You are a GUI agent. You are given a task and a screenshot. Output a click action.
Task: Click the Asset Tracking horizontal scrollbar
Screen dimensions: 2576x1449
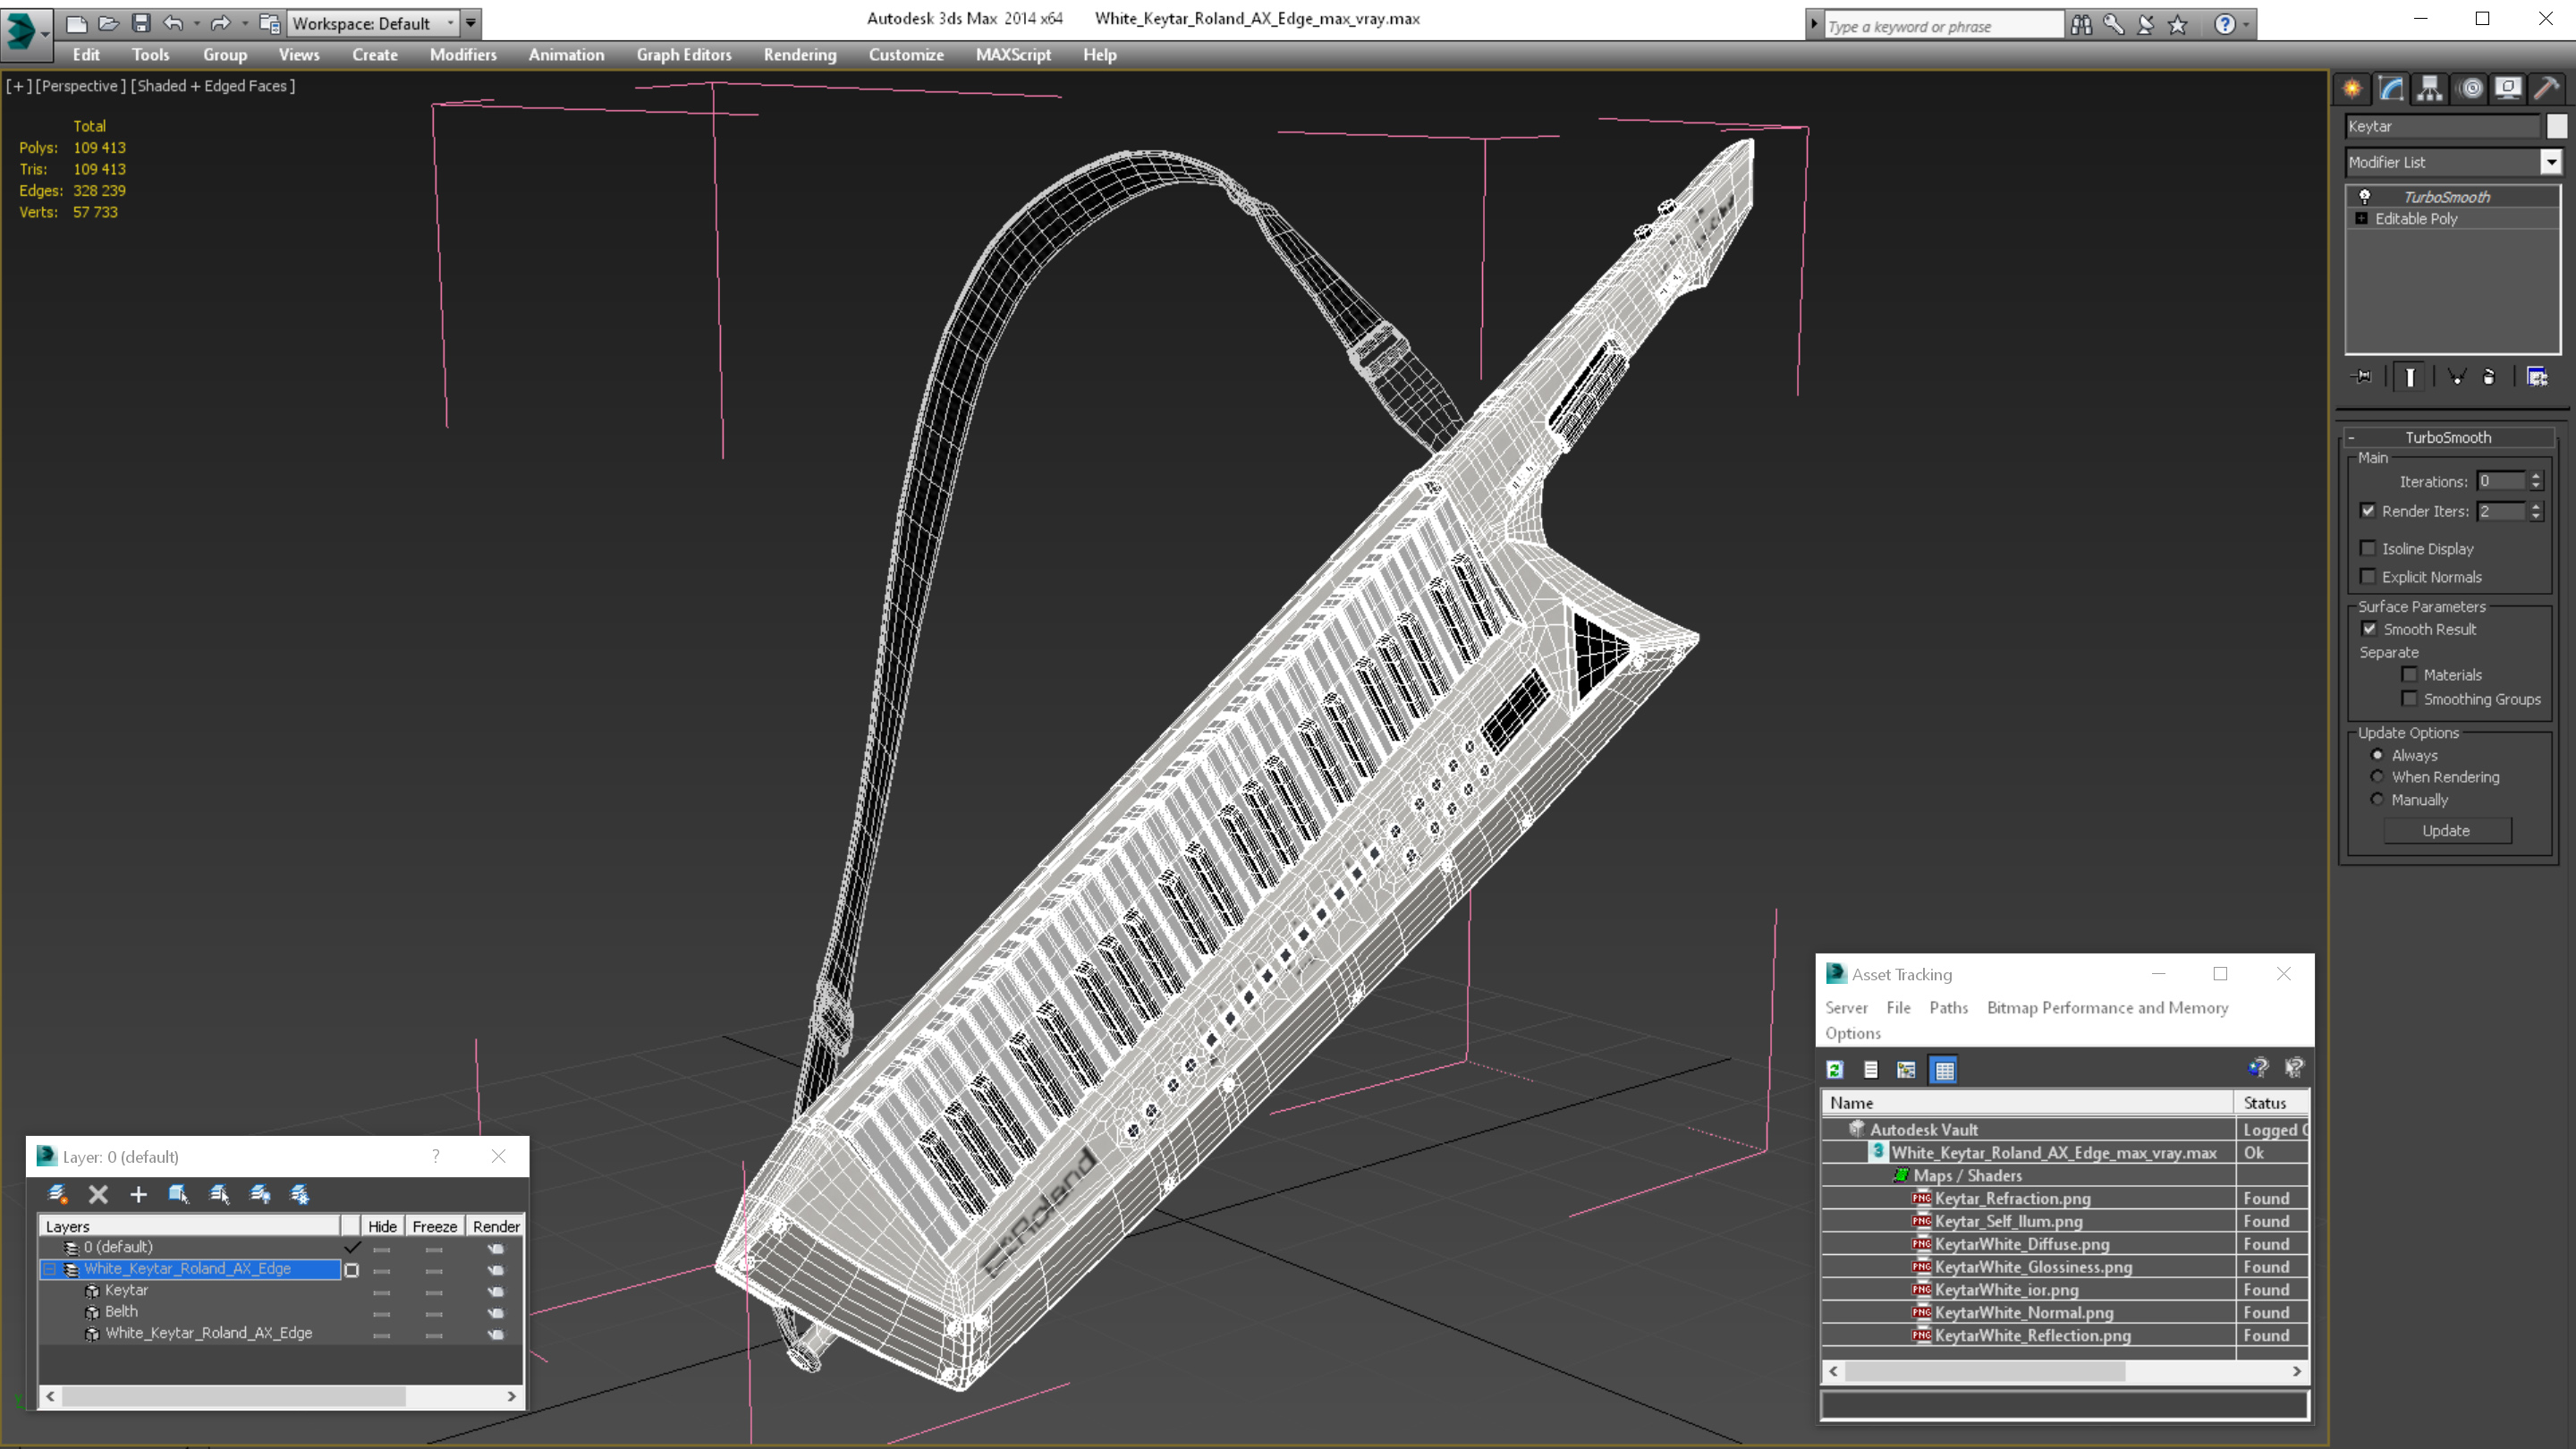coord(2065,1371)
